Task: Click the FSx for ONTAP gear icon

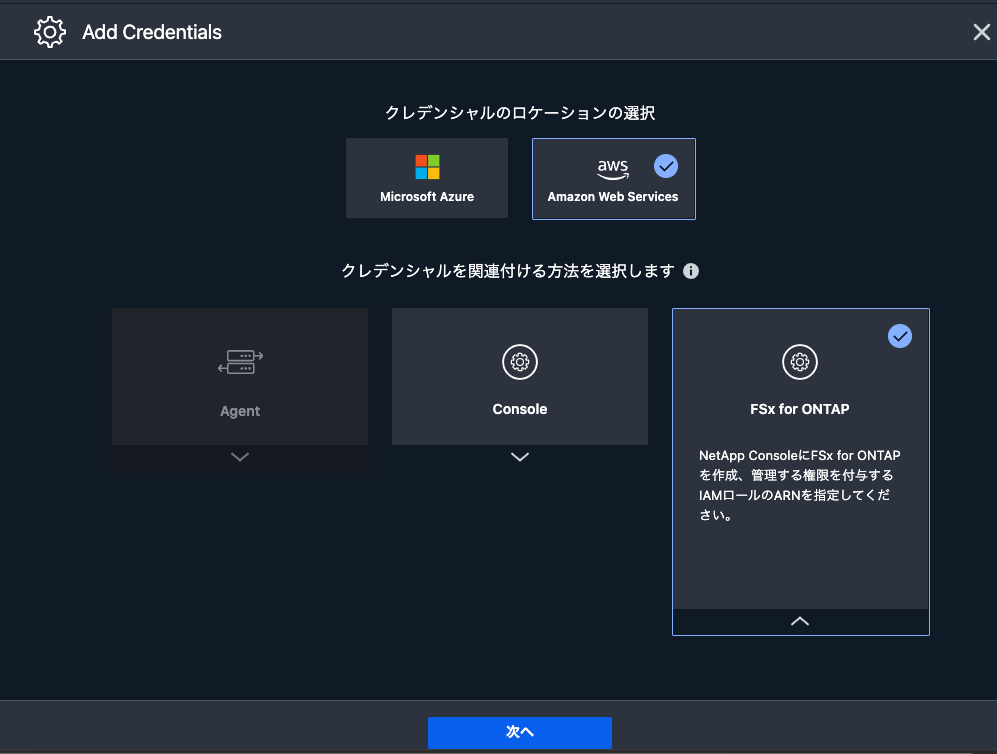Action: tap(800, 362)
